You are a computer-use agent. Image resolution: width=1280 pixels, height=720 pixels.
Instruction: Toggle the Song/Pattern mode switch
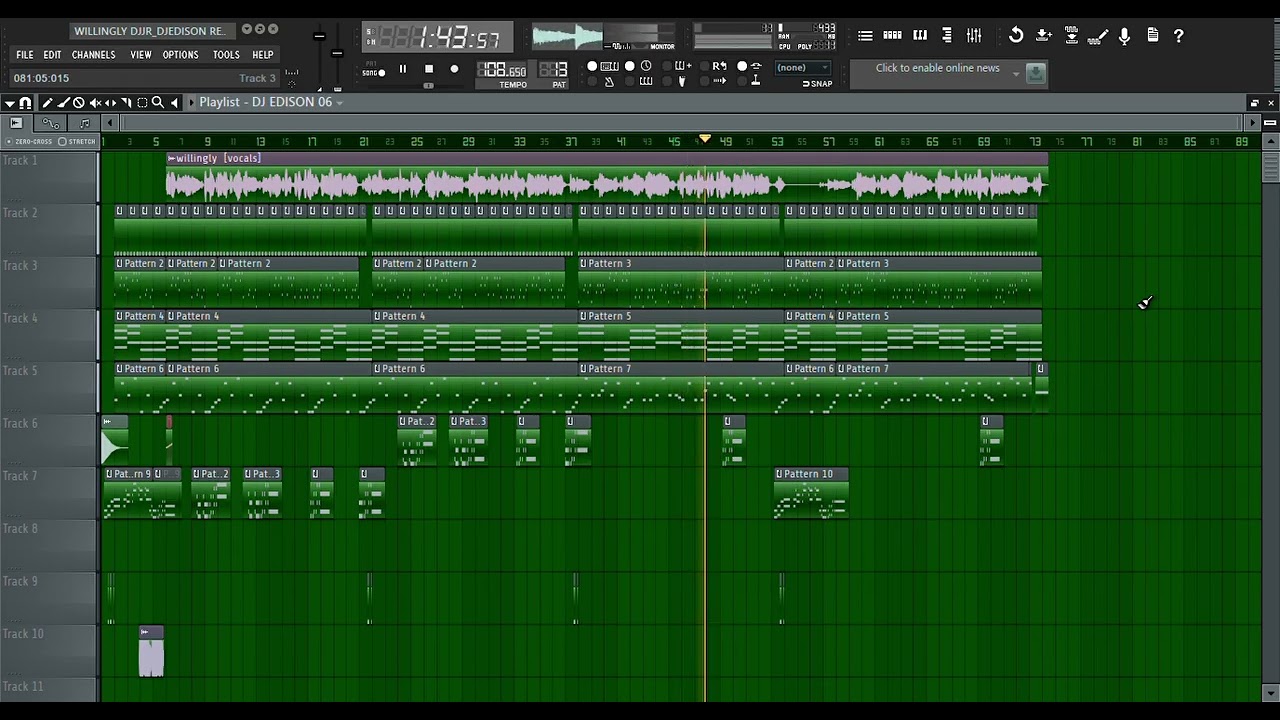(x=374, y=71)
